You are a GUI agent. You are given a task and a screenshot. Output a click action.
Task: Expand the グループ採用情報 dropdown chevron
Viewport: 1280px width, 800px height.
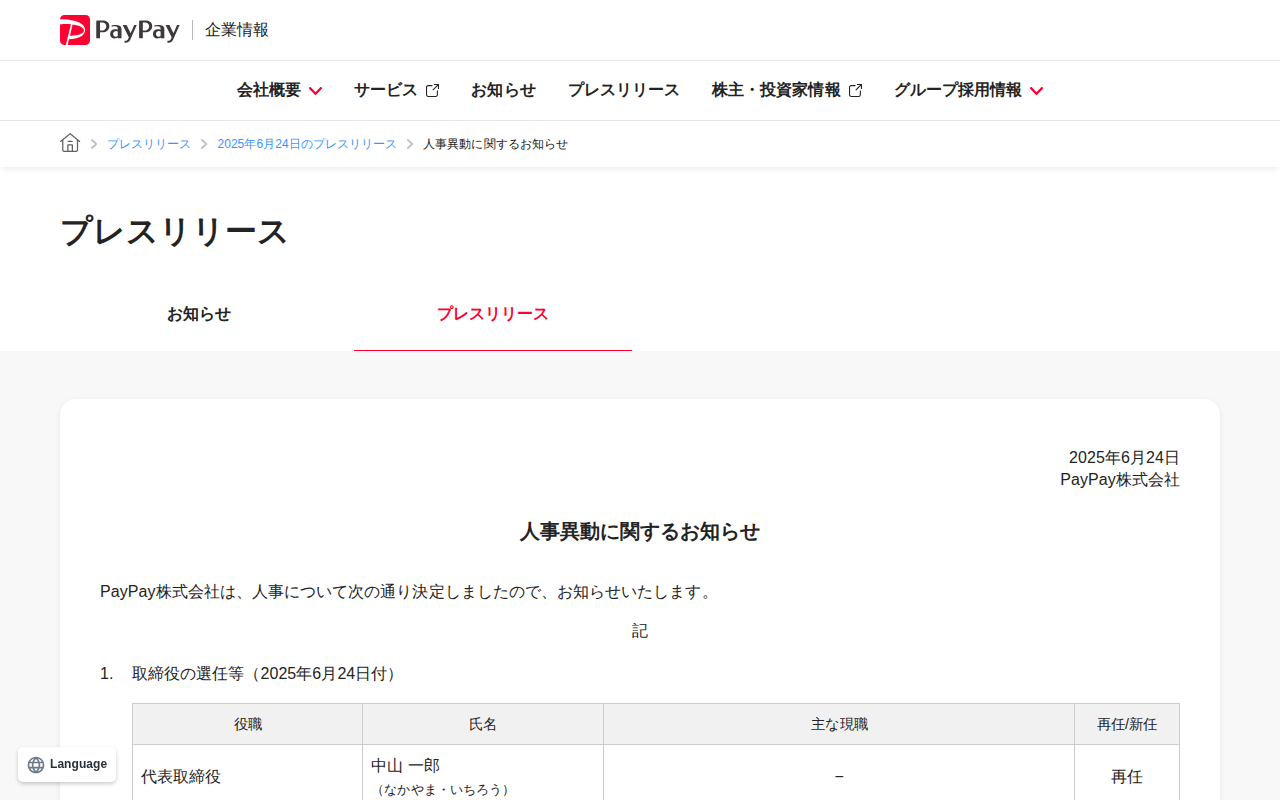[x=1036, y=91]
